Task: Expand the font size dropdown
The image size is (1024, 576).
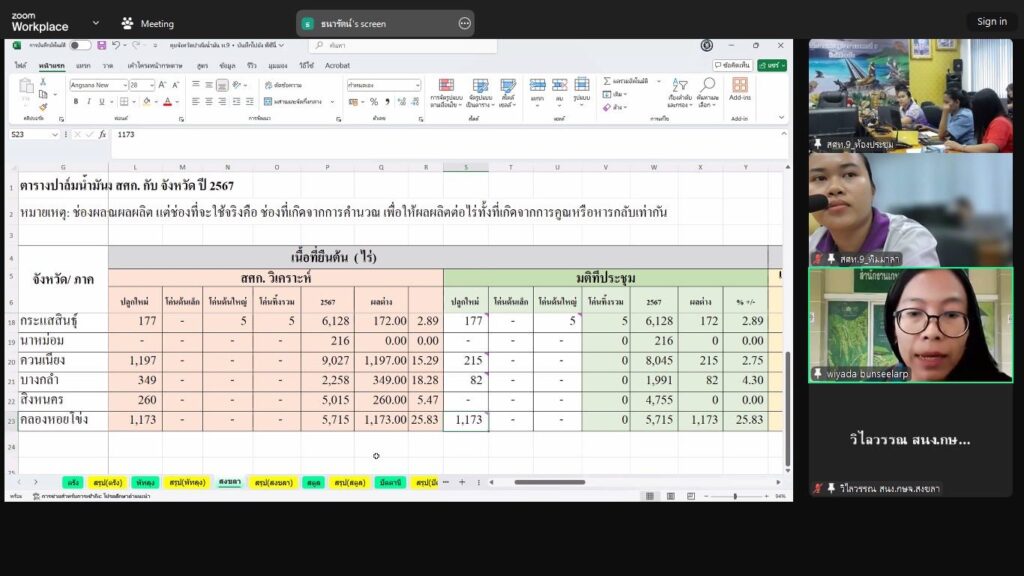Action: (151, 85)
